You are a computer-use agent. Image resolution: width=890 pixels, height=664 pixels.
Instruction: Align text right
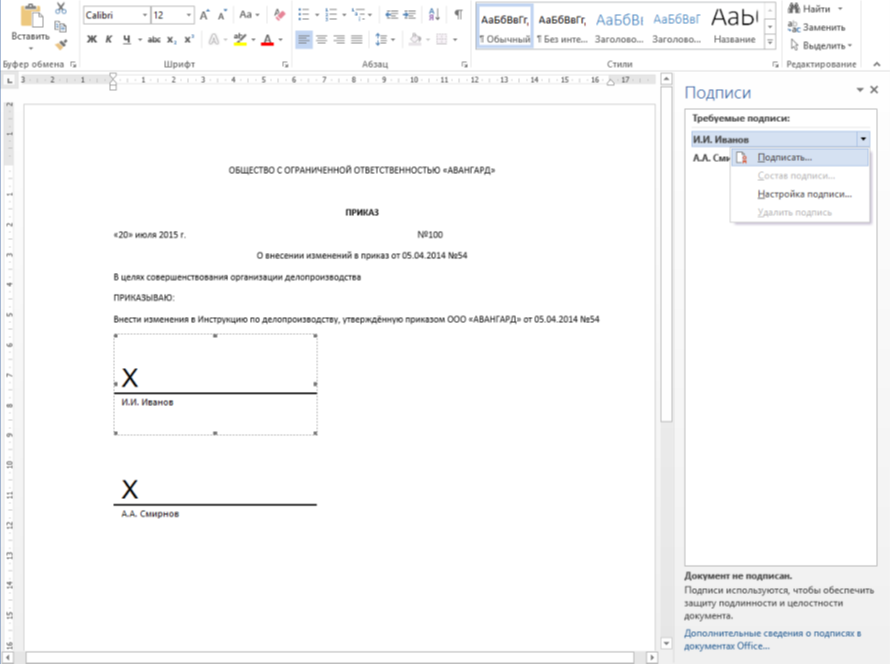(339, 39)
